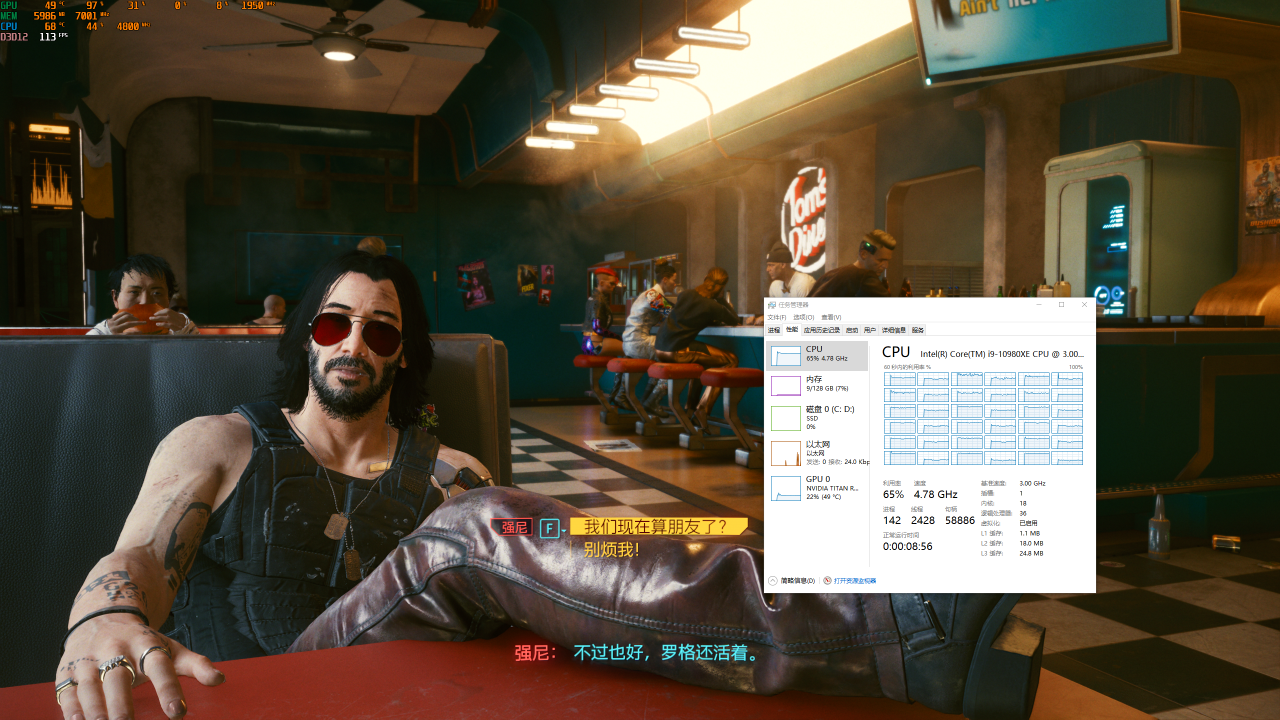Click the subtitle text 不过也好，罗格还活着。

667,653
